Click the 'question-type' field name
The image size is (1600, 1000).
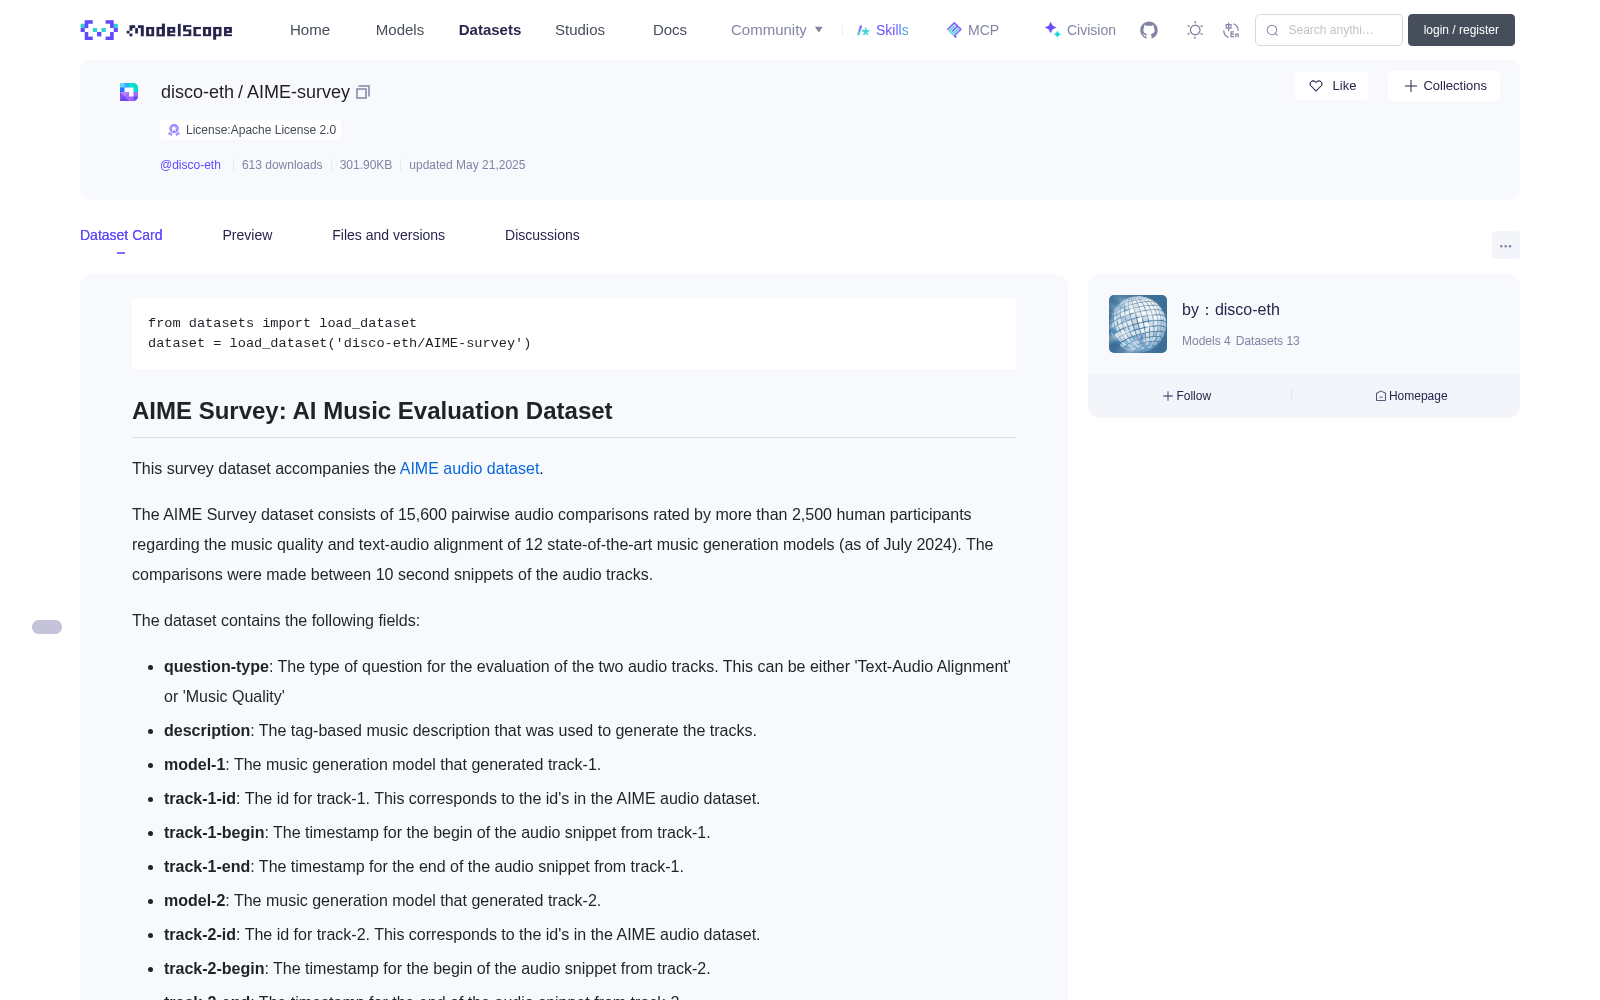216,666
